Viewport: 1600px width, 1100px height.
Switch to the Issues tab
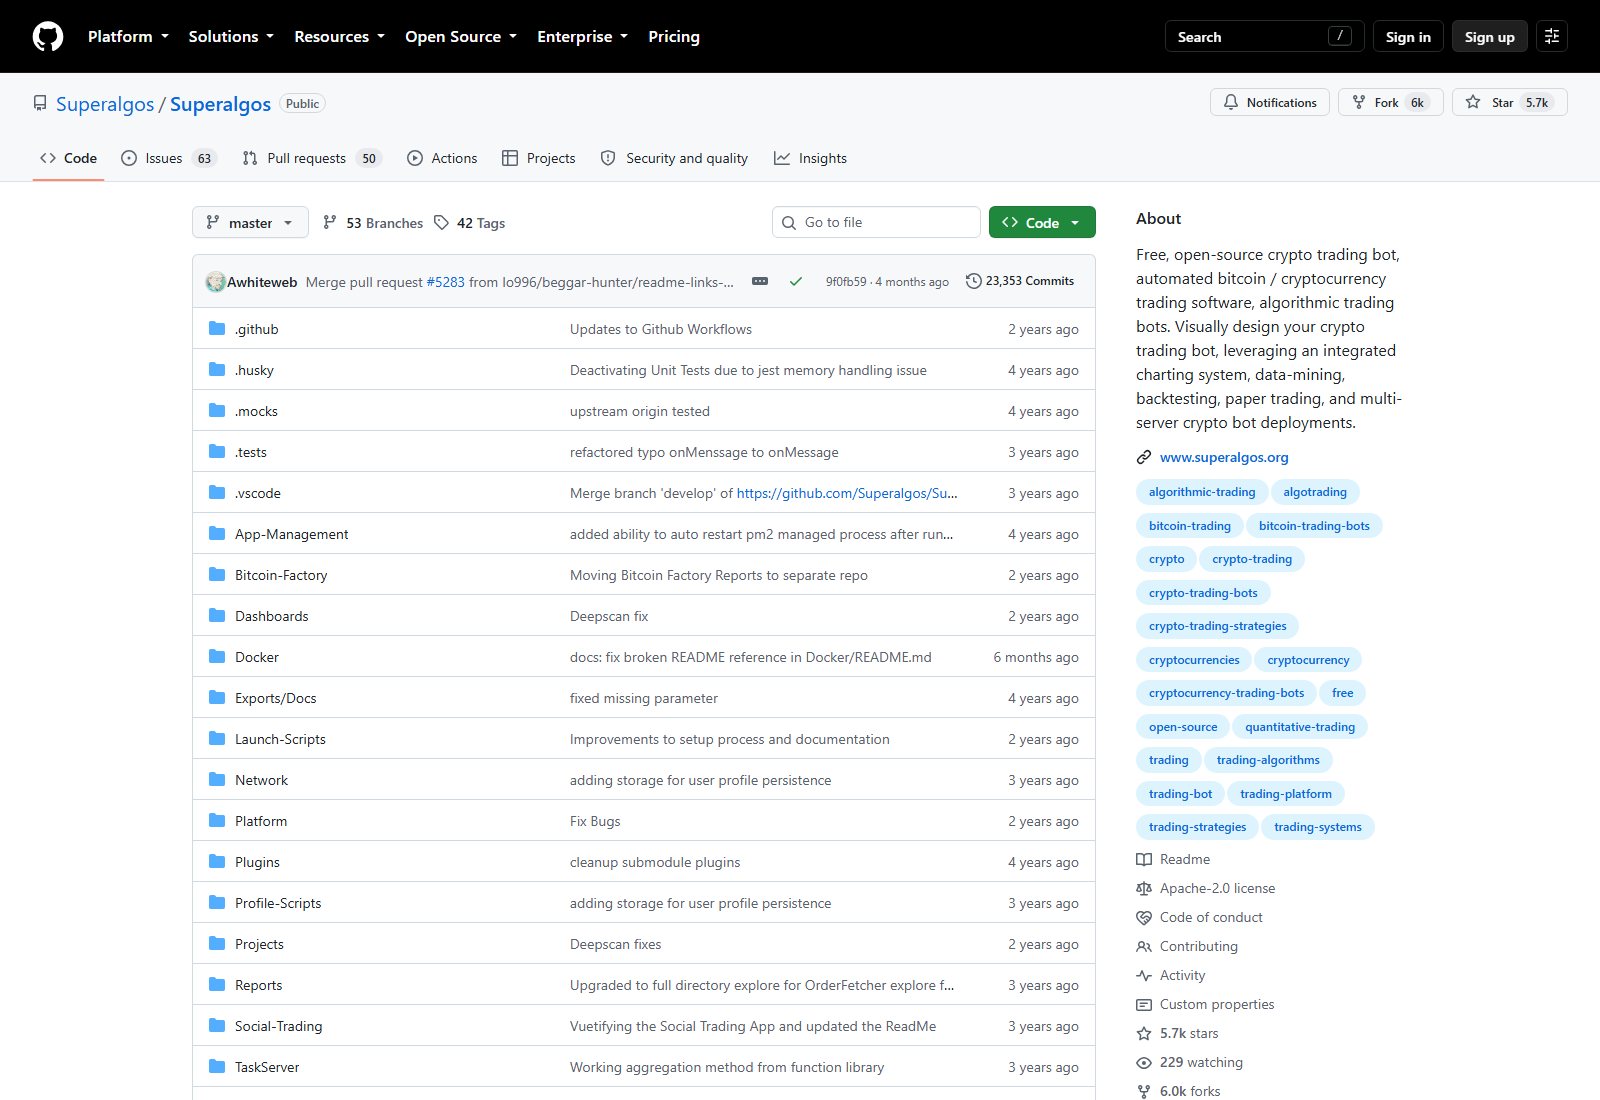167,158
